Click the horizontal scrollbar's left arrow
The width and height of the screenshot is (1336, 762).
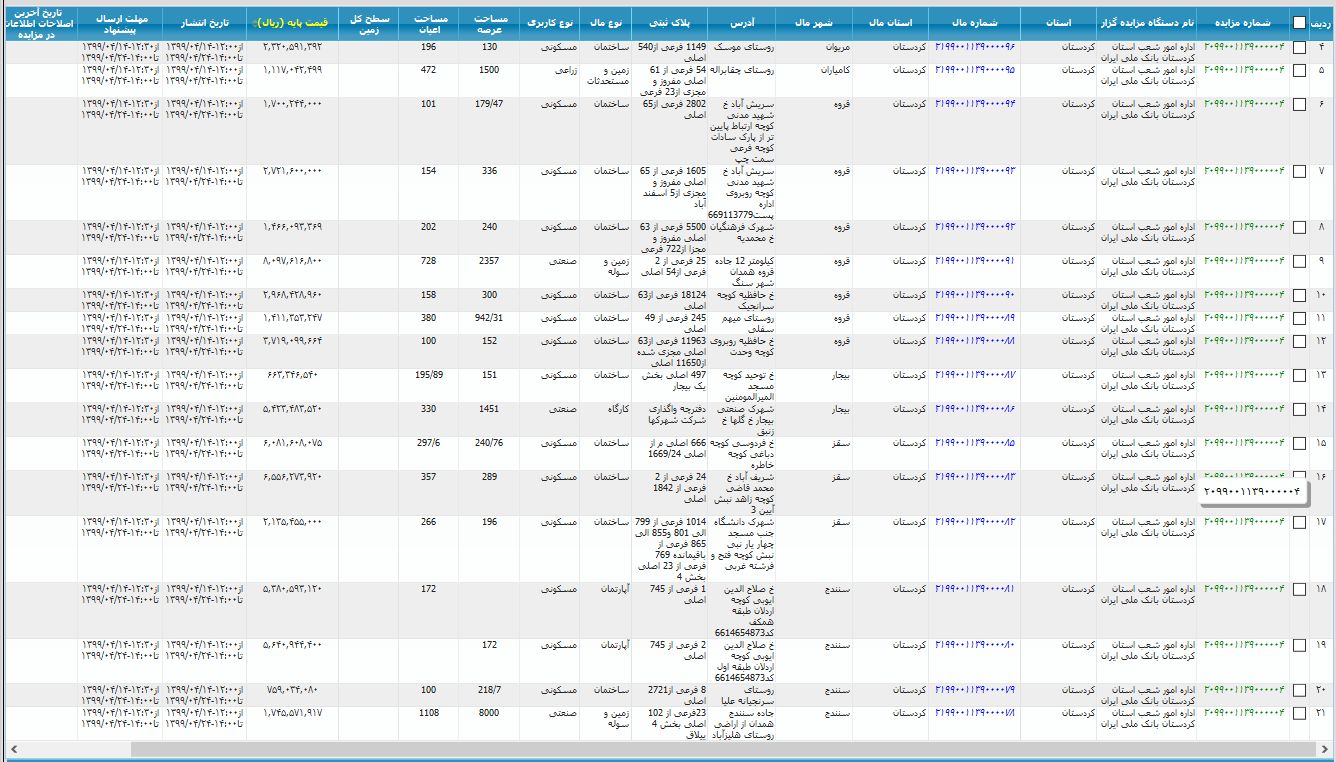11,749
